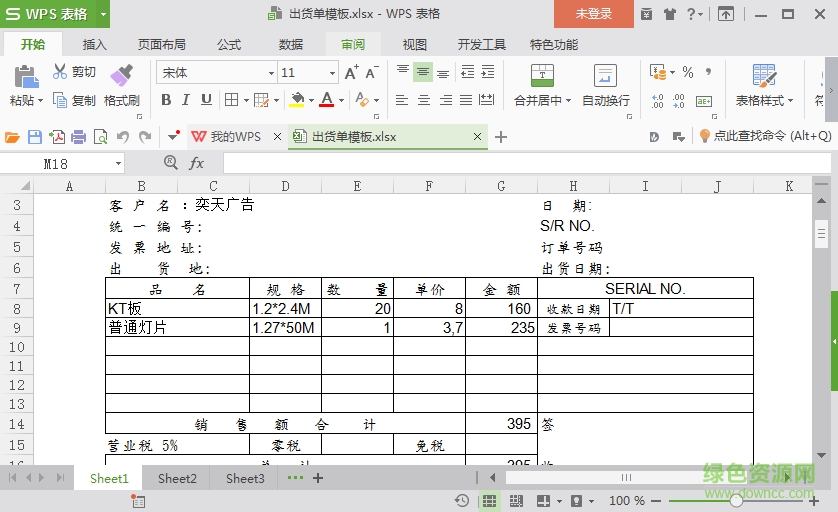This screenshot has width=838, height=512.
Task: Click the save icon in quick access toolbar
Action: tap(35, 137)
